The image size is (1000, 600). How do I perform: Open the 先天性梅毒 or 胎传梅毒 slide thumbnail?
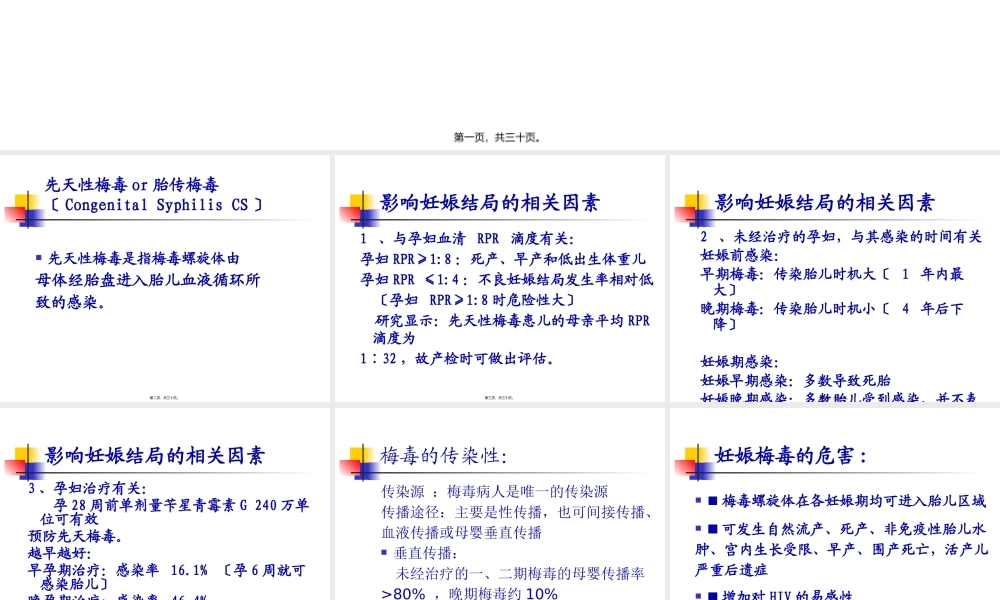[x=165, y=280]
